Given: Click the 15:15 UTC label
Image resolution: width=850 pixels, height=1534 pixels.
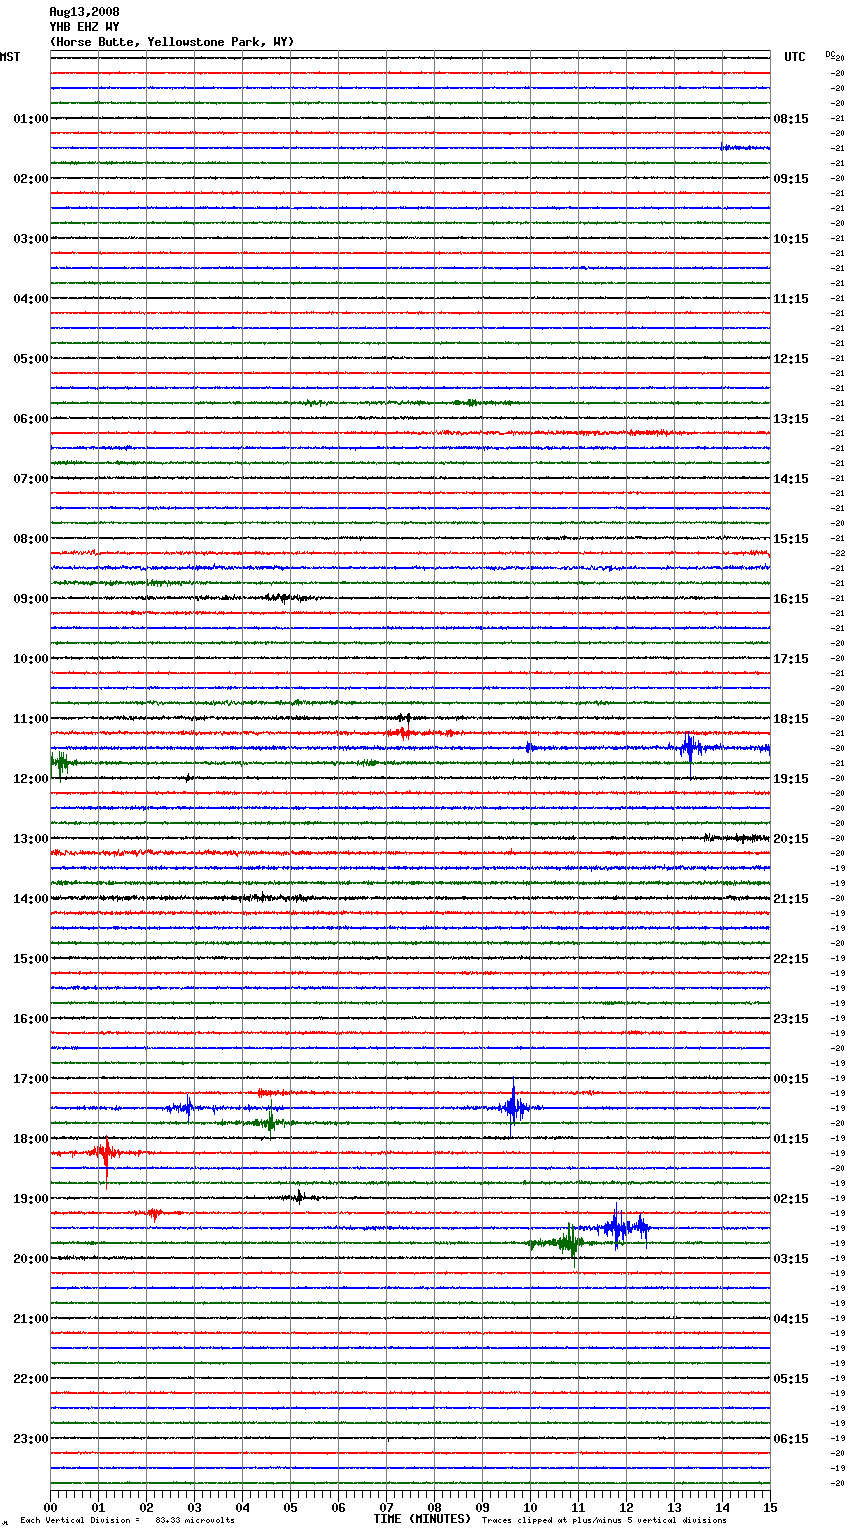Looking at the screenshot, I should click(791, 539).
